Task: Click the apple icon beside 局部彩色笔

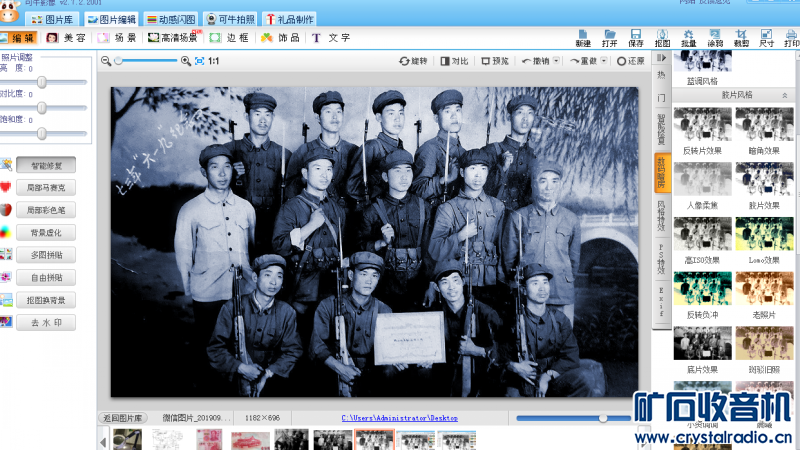Action: [x=6, y=210]
